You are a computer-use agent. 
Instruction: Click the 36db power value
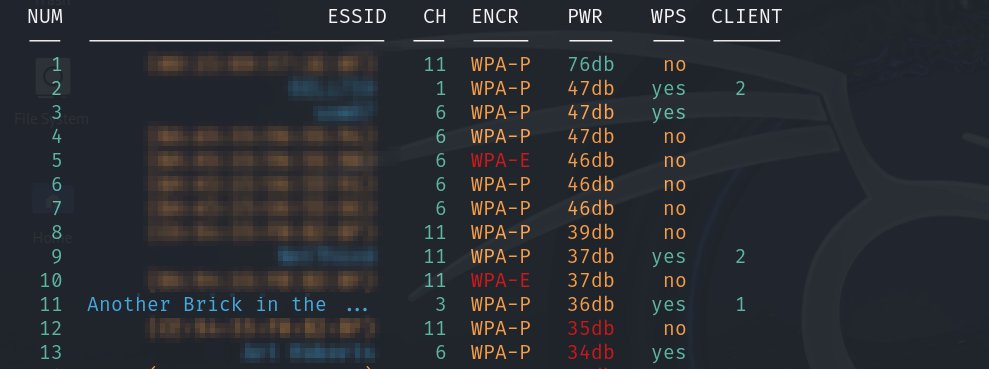tap(591, 305)
